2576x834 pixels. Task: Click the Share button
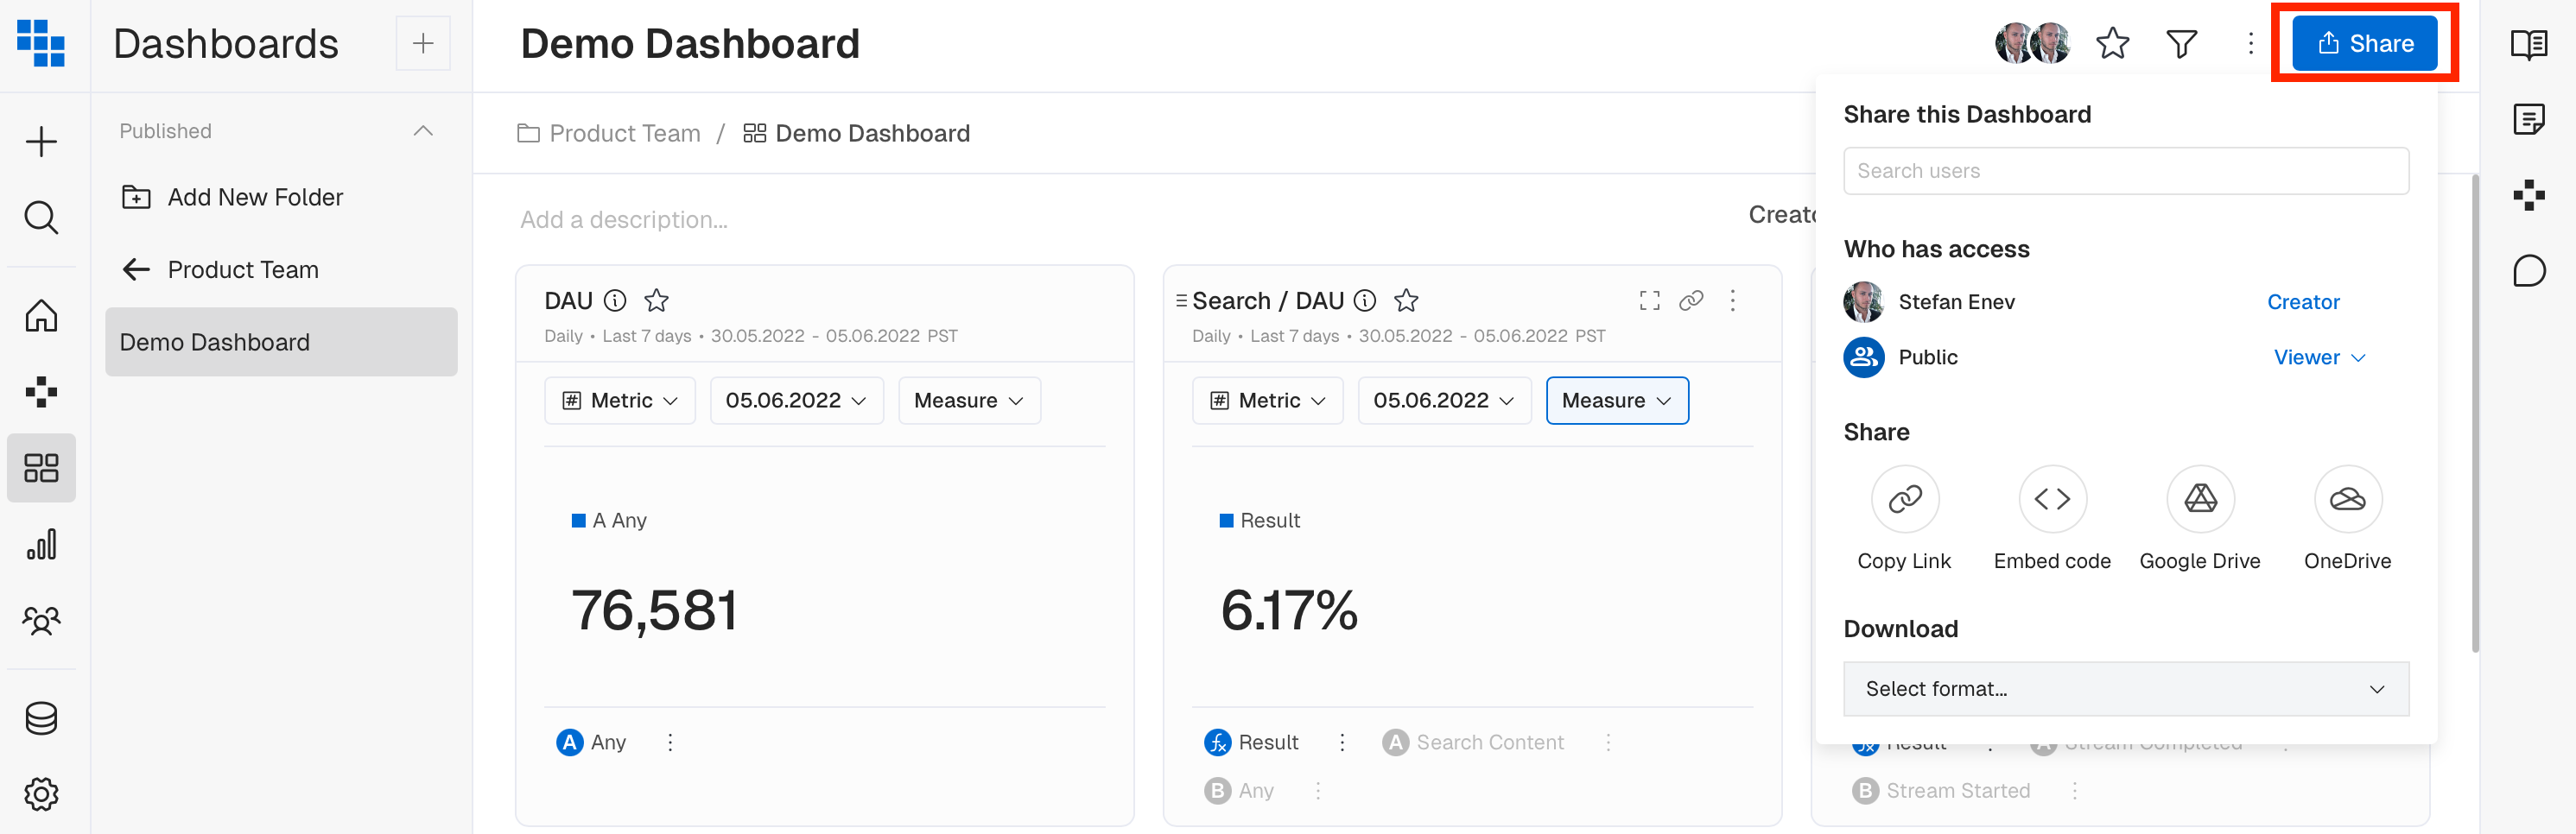[2364, 43]
